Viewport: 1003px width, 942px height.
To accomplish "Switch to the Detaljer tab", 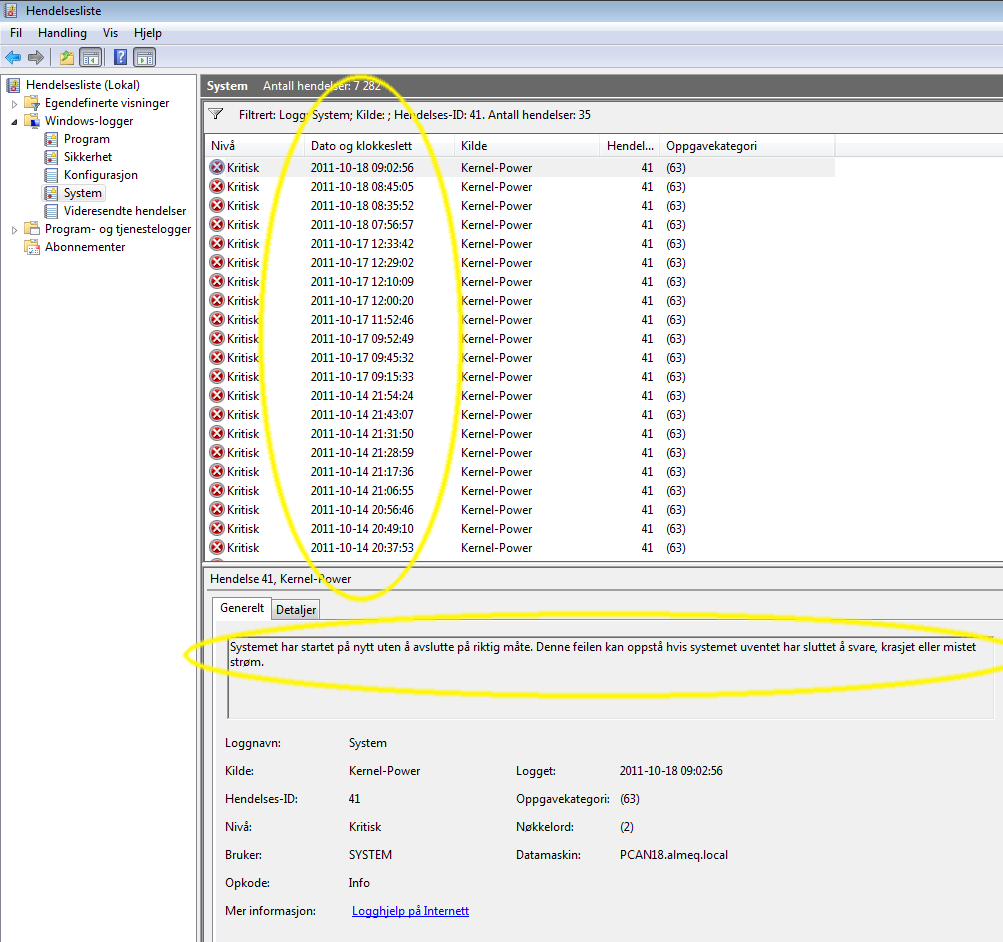I will tap(295, 609).
